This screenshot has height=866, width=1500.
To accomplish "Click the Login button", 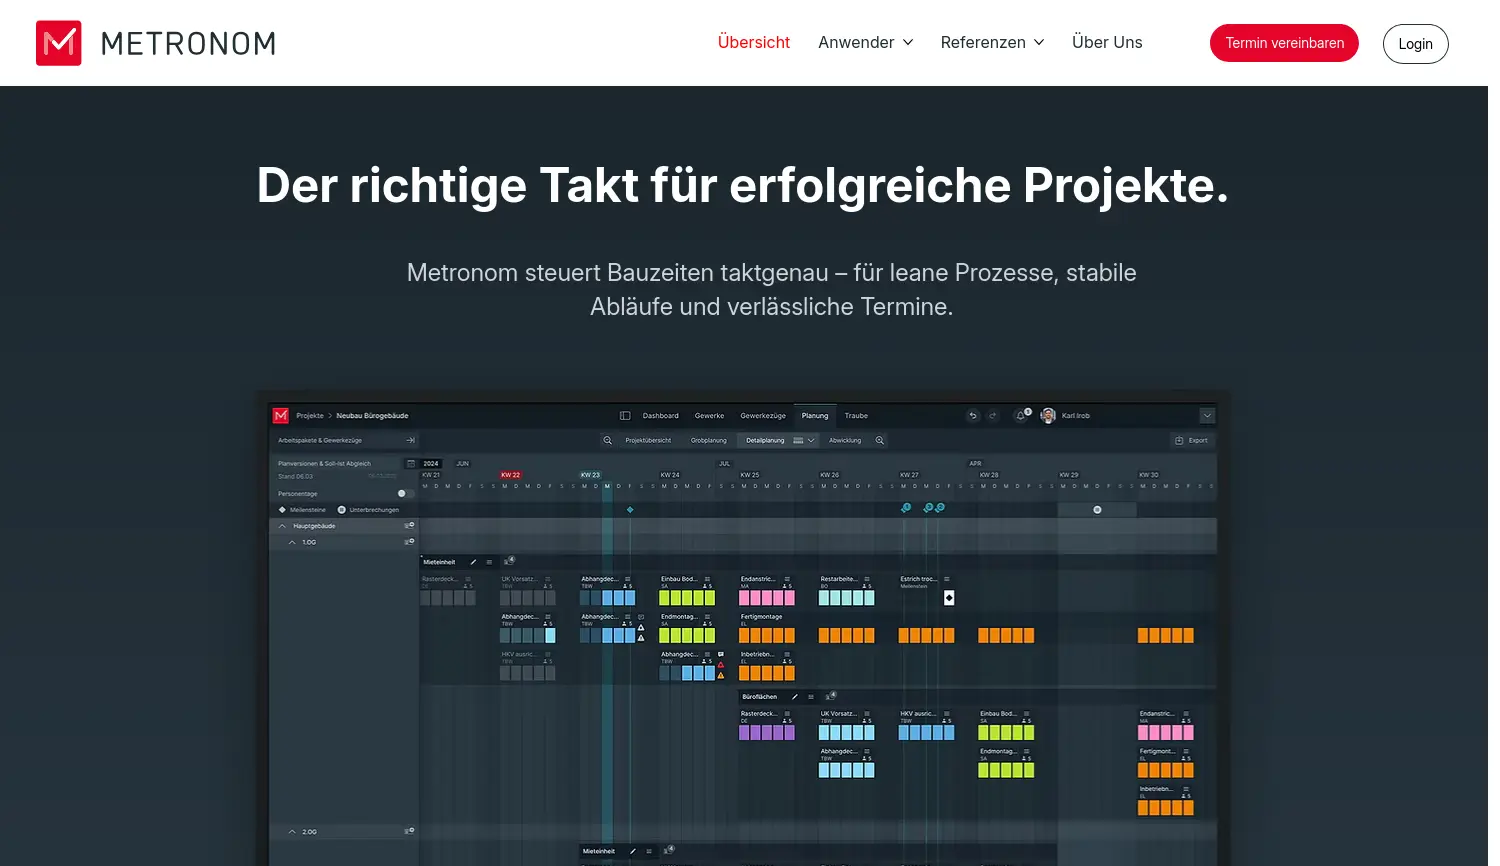I will click(x=1415, y=44).
